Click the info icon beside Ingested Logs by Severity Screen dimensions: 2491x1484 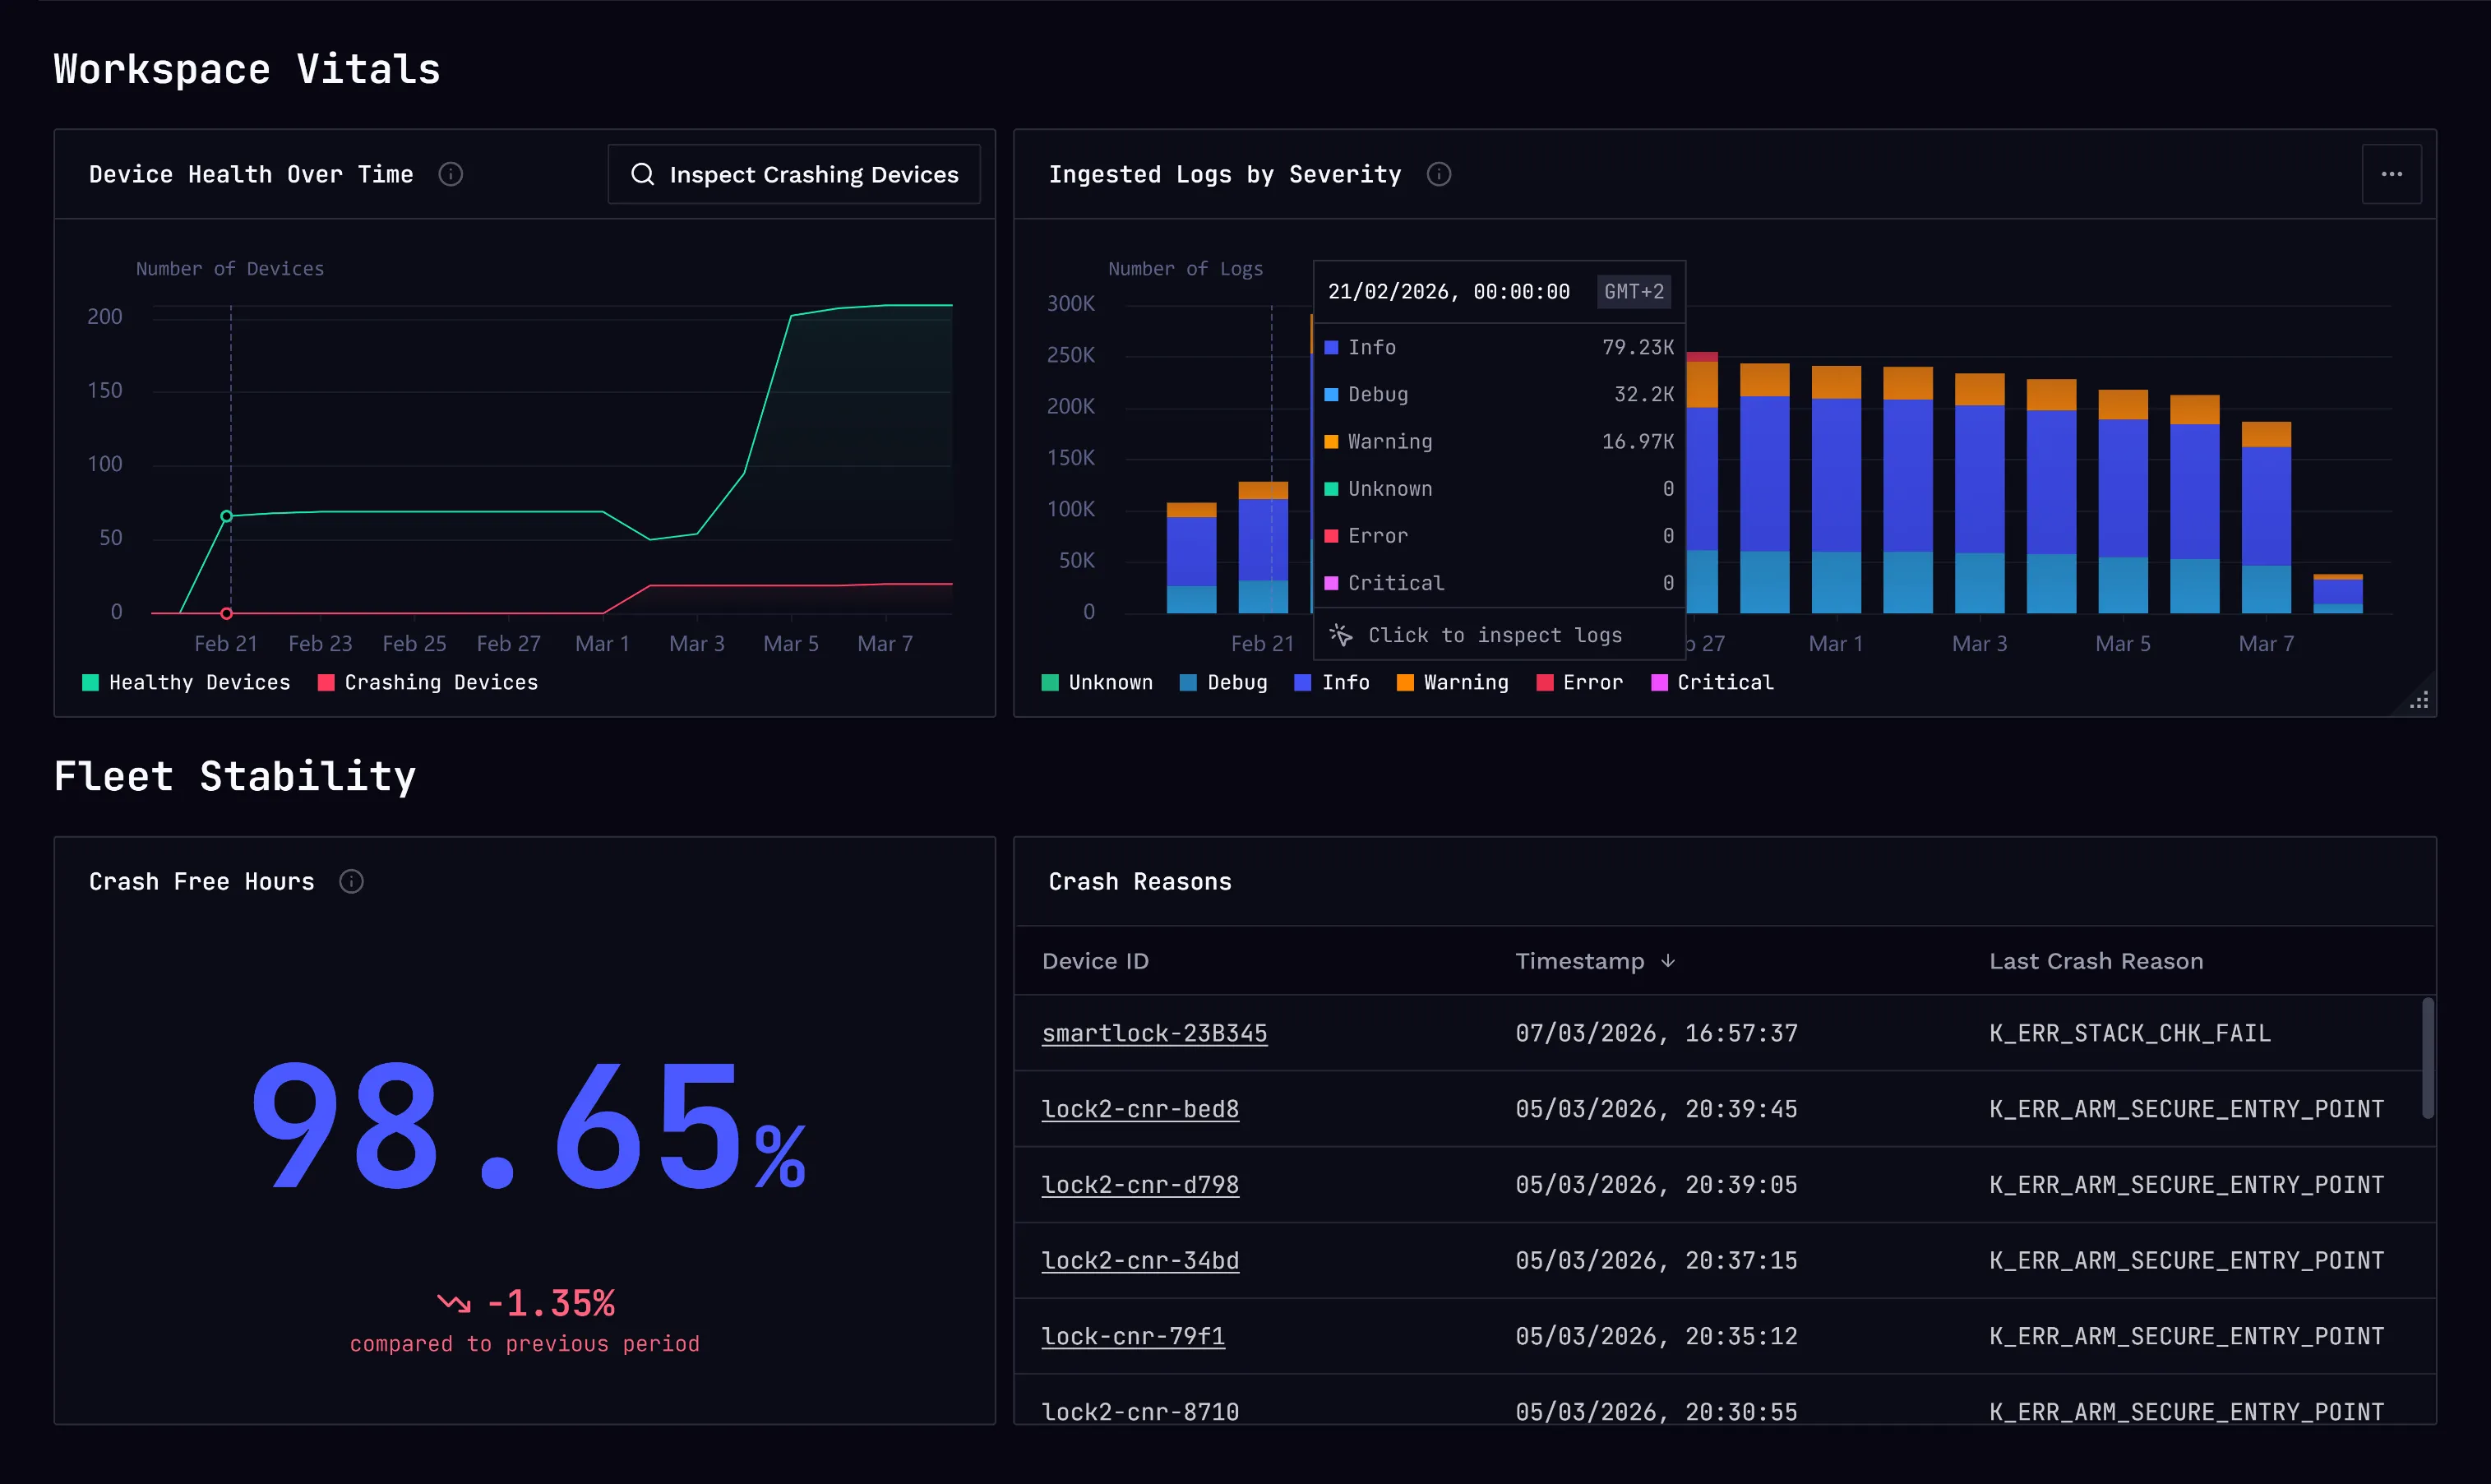pos(1439,174)
